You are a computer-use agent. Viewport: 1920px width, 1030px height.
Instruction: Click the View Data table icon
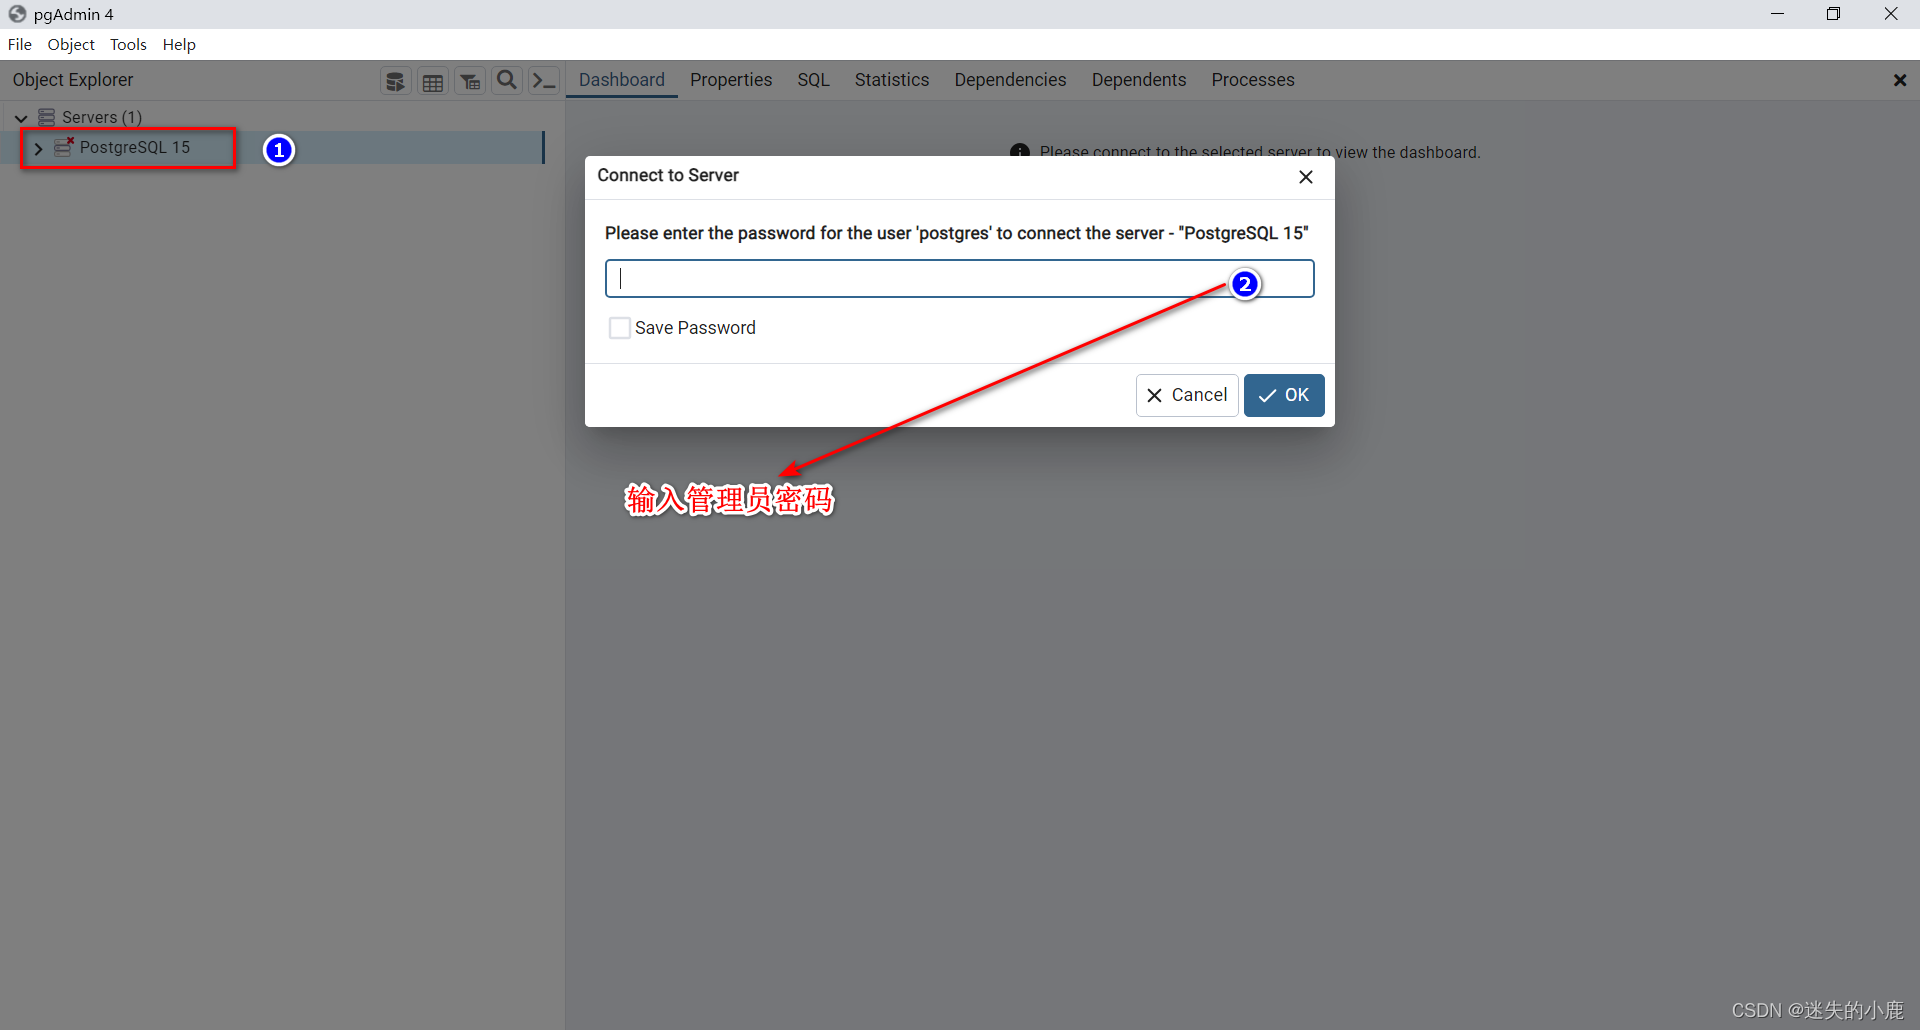[433, 81]
